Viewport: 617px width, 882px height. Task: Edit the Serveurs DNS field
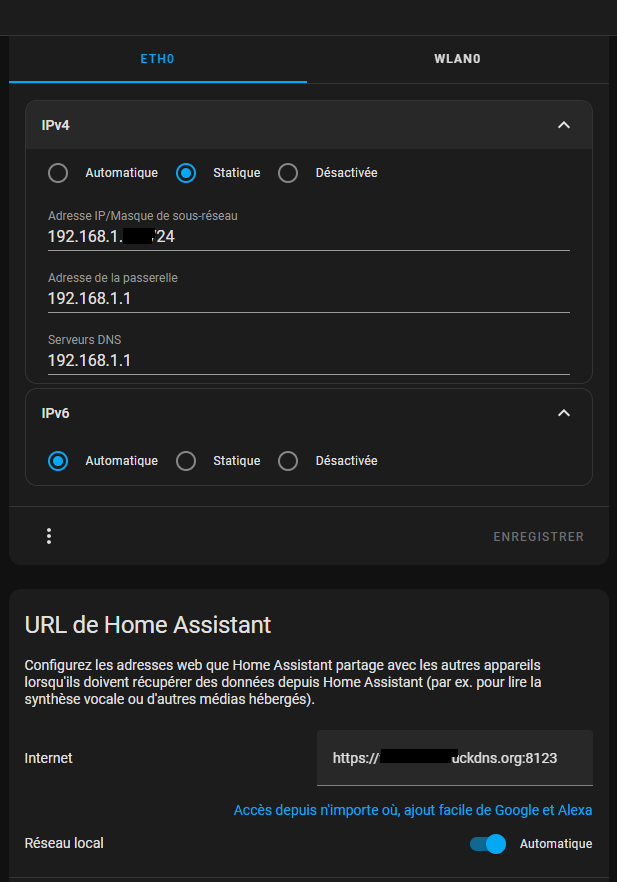click(309, 354)
